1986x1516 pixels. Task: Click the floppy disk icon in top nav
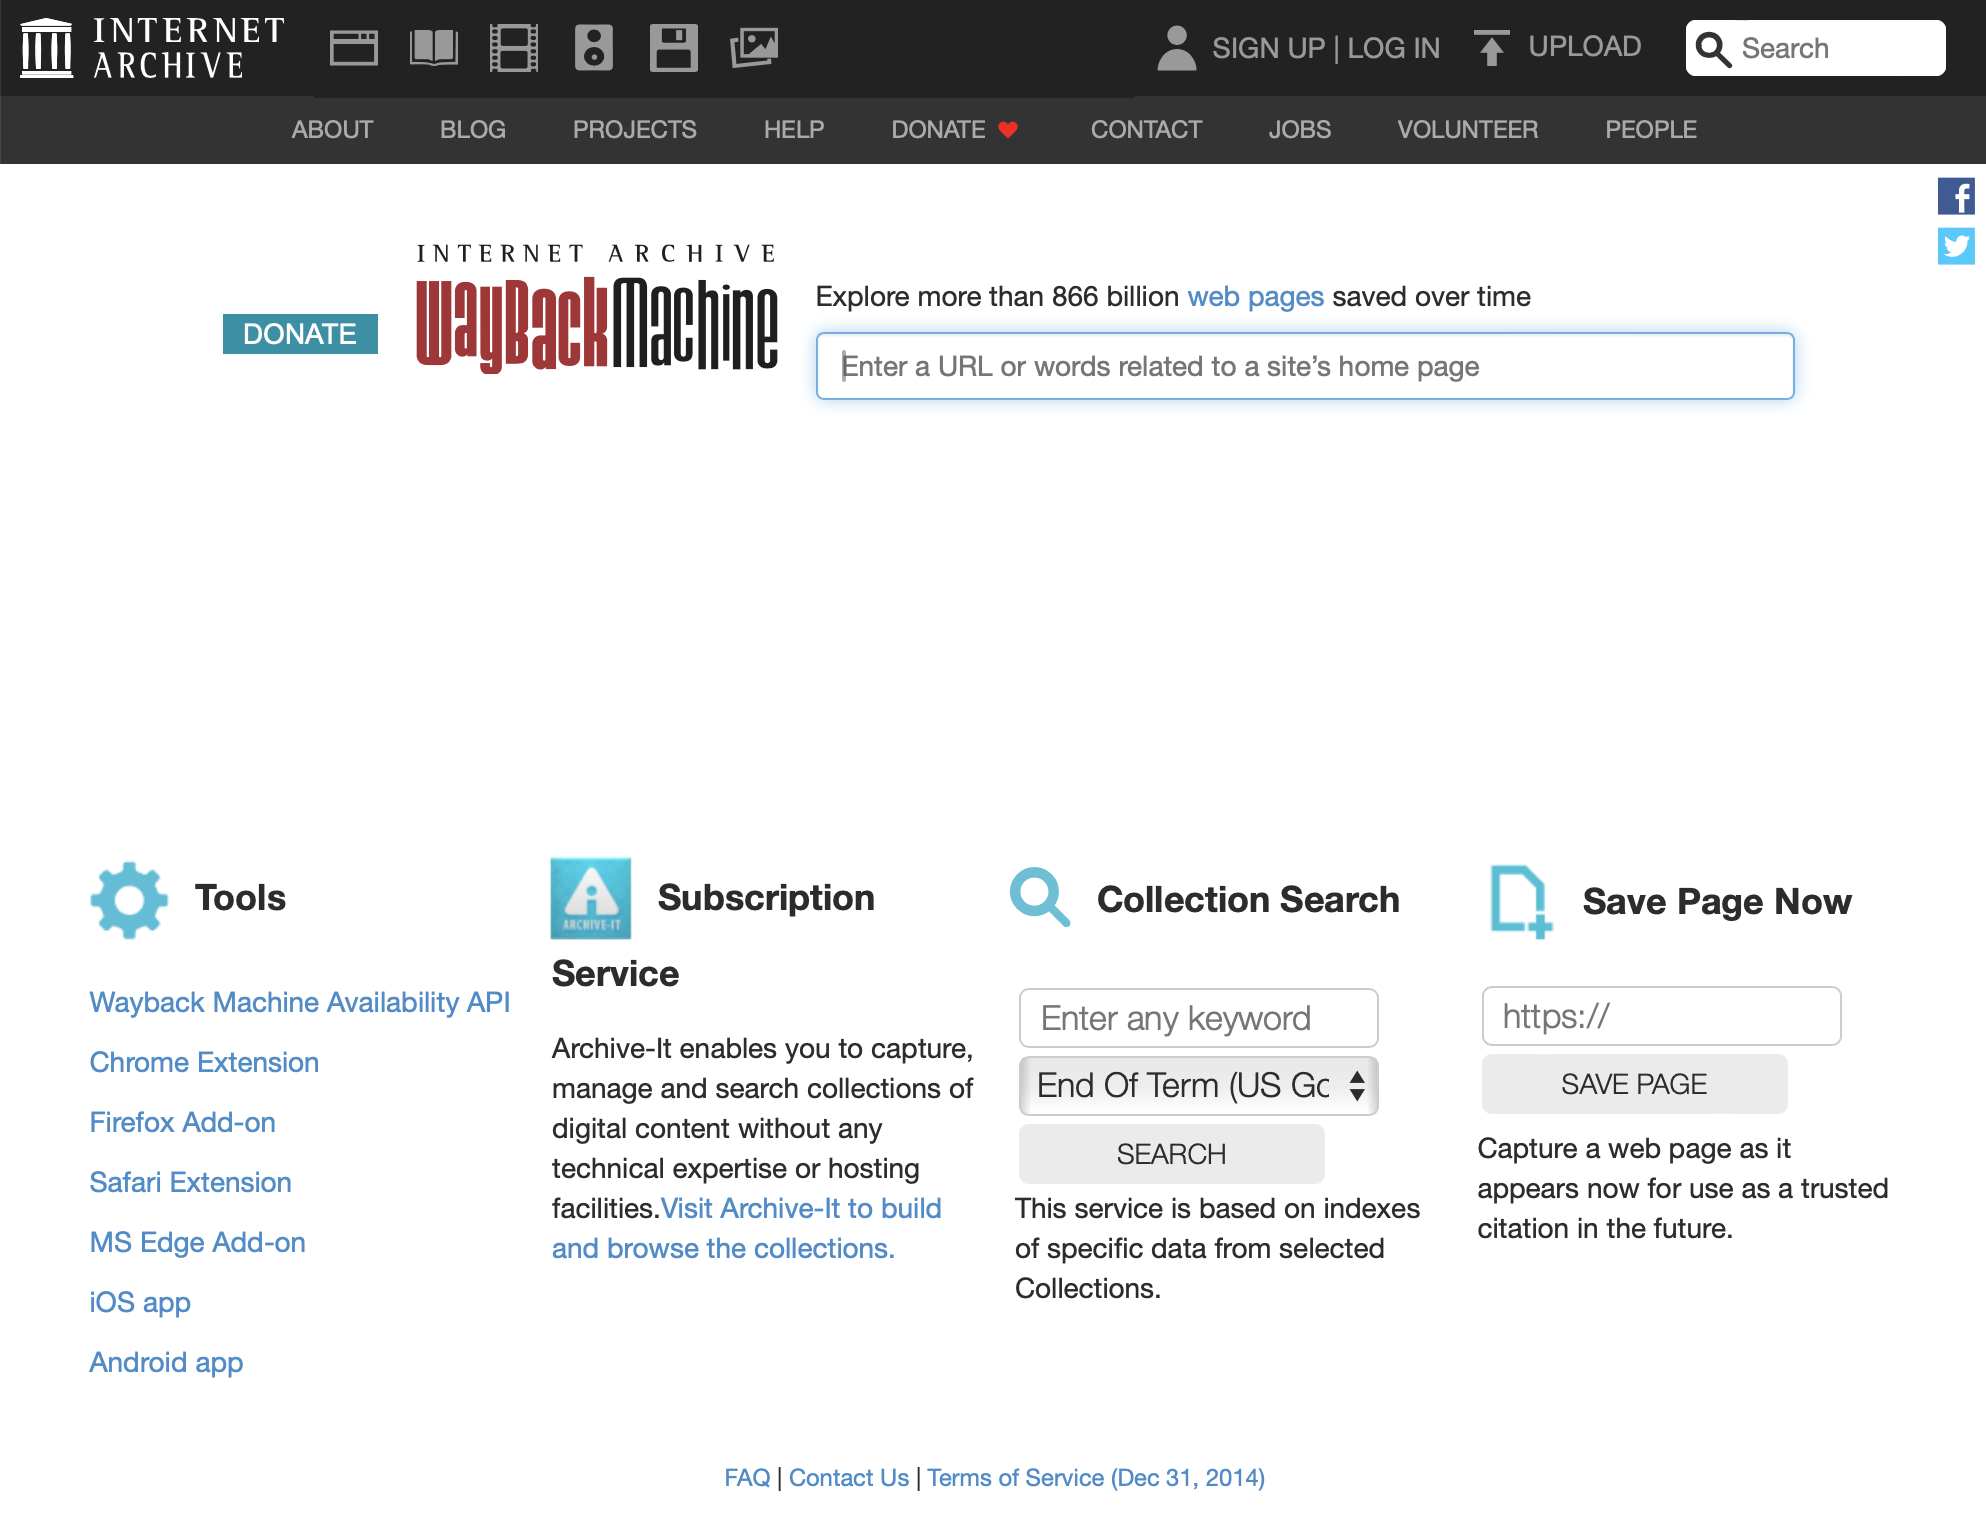(x=672, y=46)
